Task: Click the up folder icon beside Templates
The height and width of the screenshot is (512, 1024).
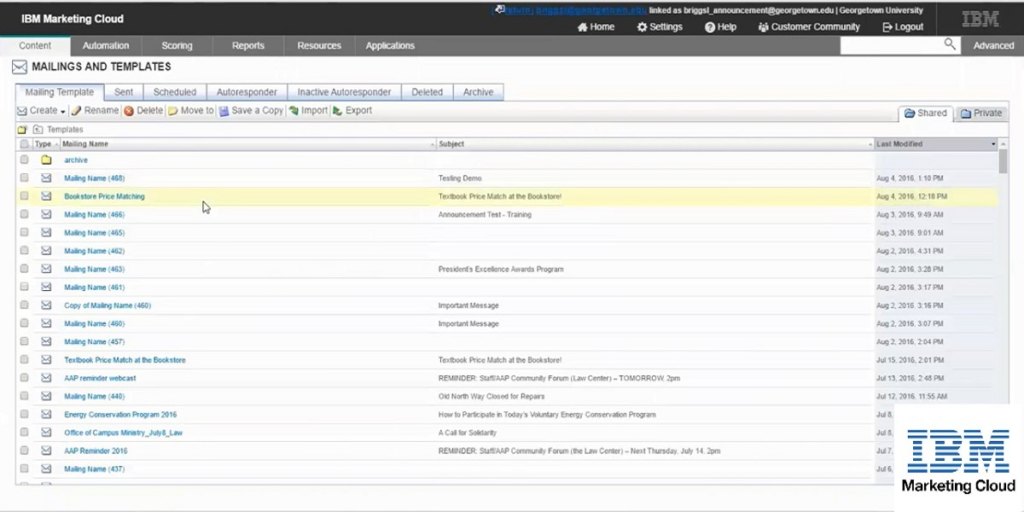Action: [38, 129]
